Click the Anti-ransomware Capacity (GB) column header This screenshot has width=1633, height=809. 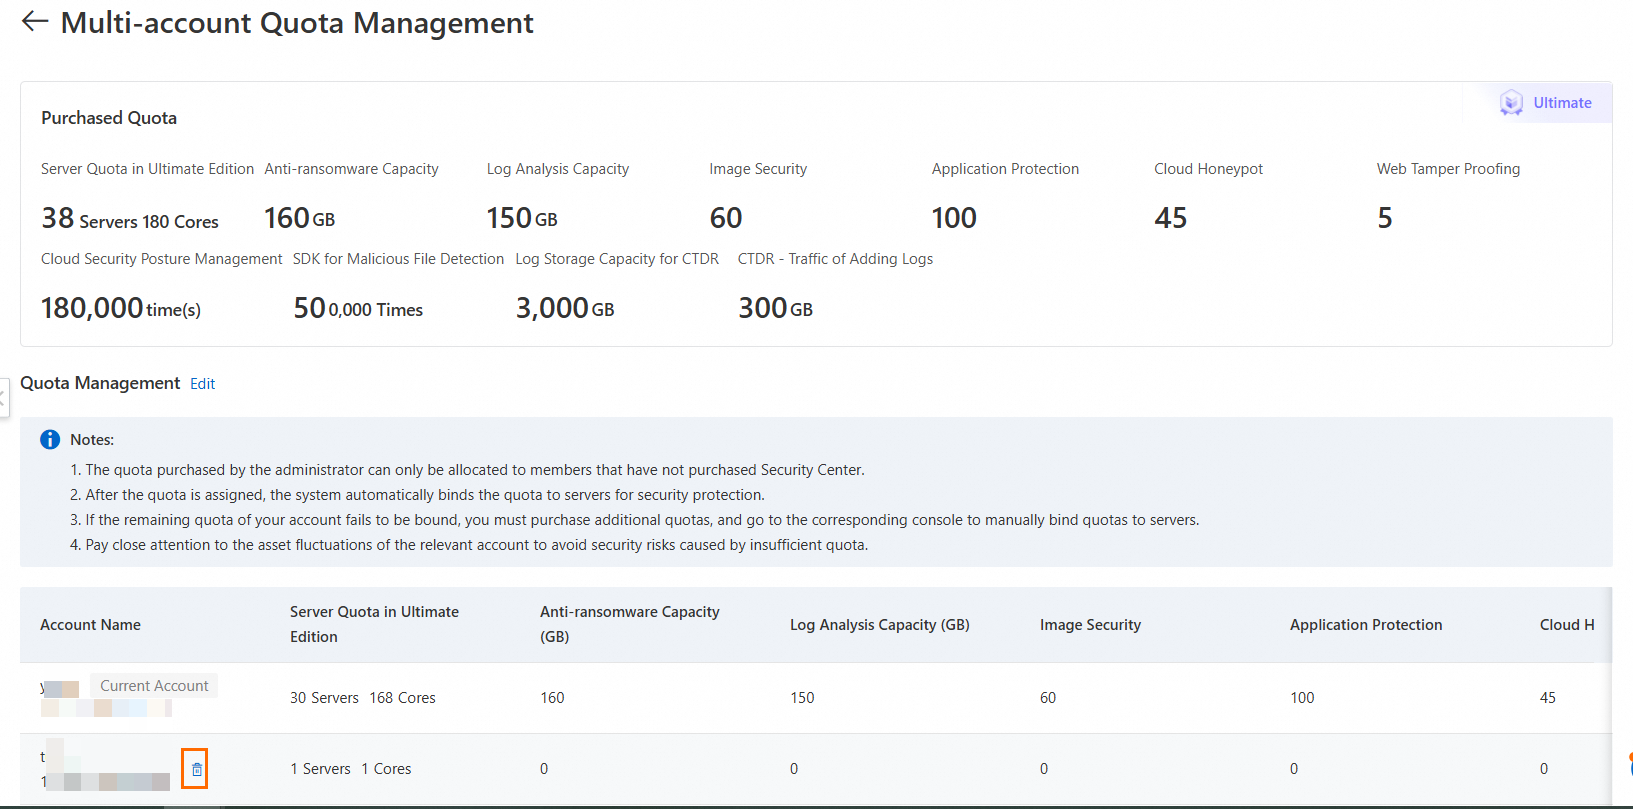click(629, 624)
